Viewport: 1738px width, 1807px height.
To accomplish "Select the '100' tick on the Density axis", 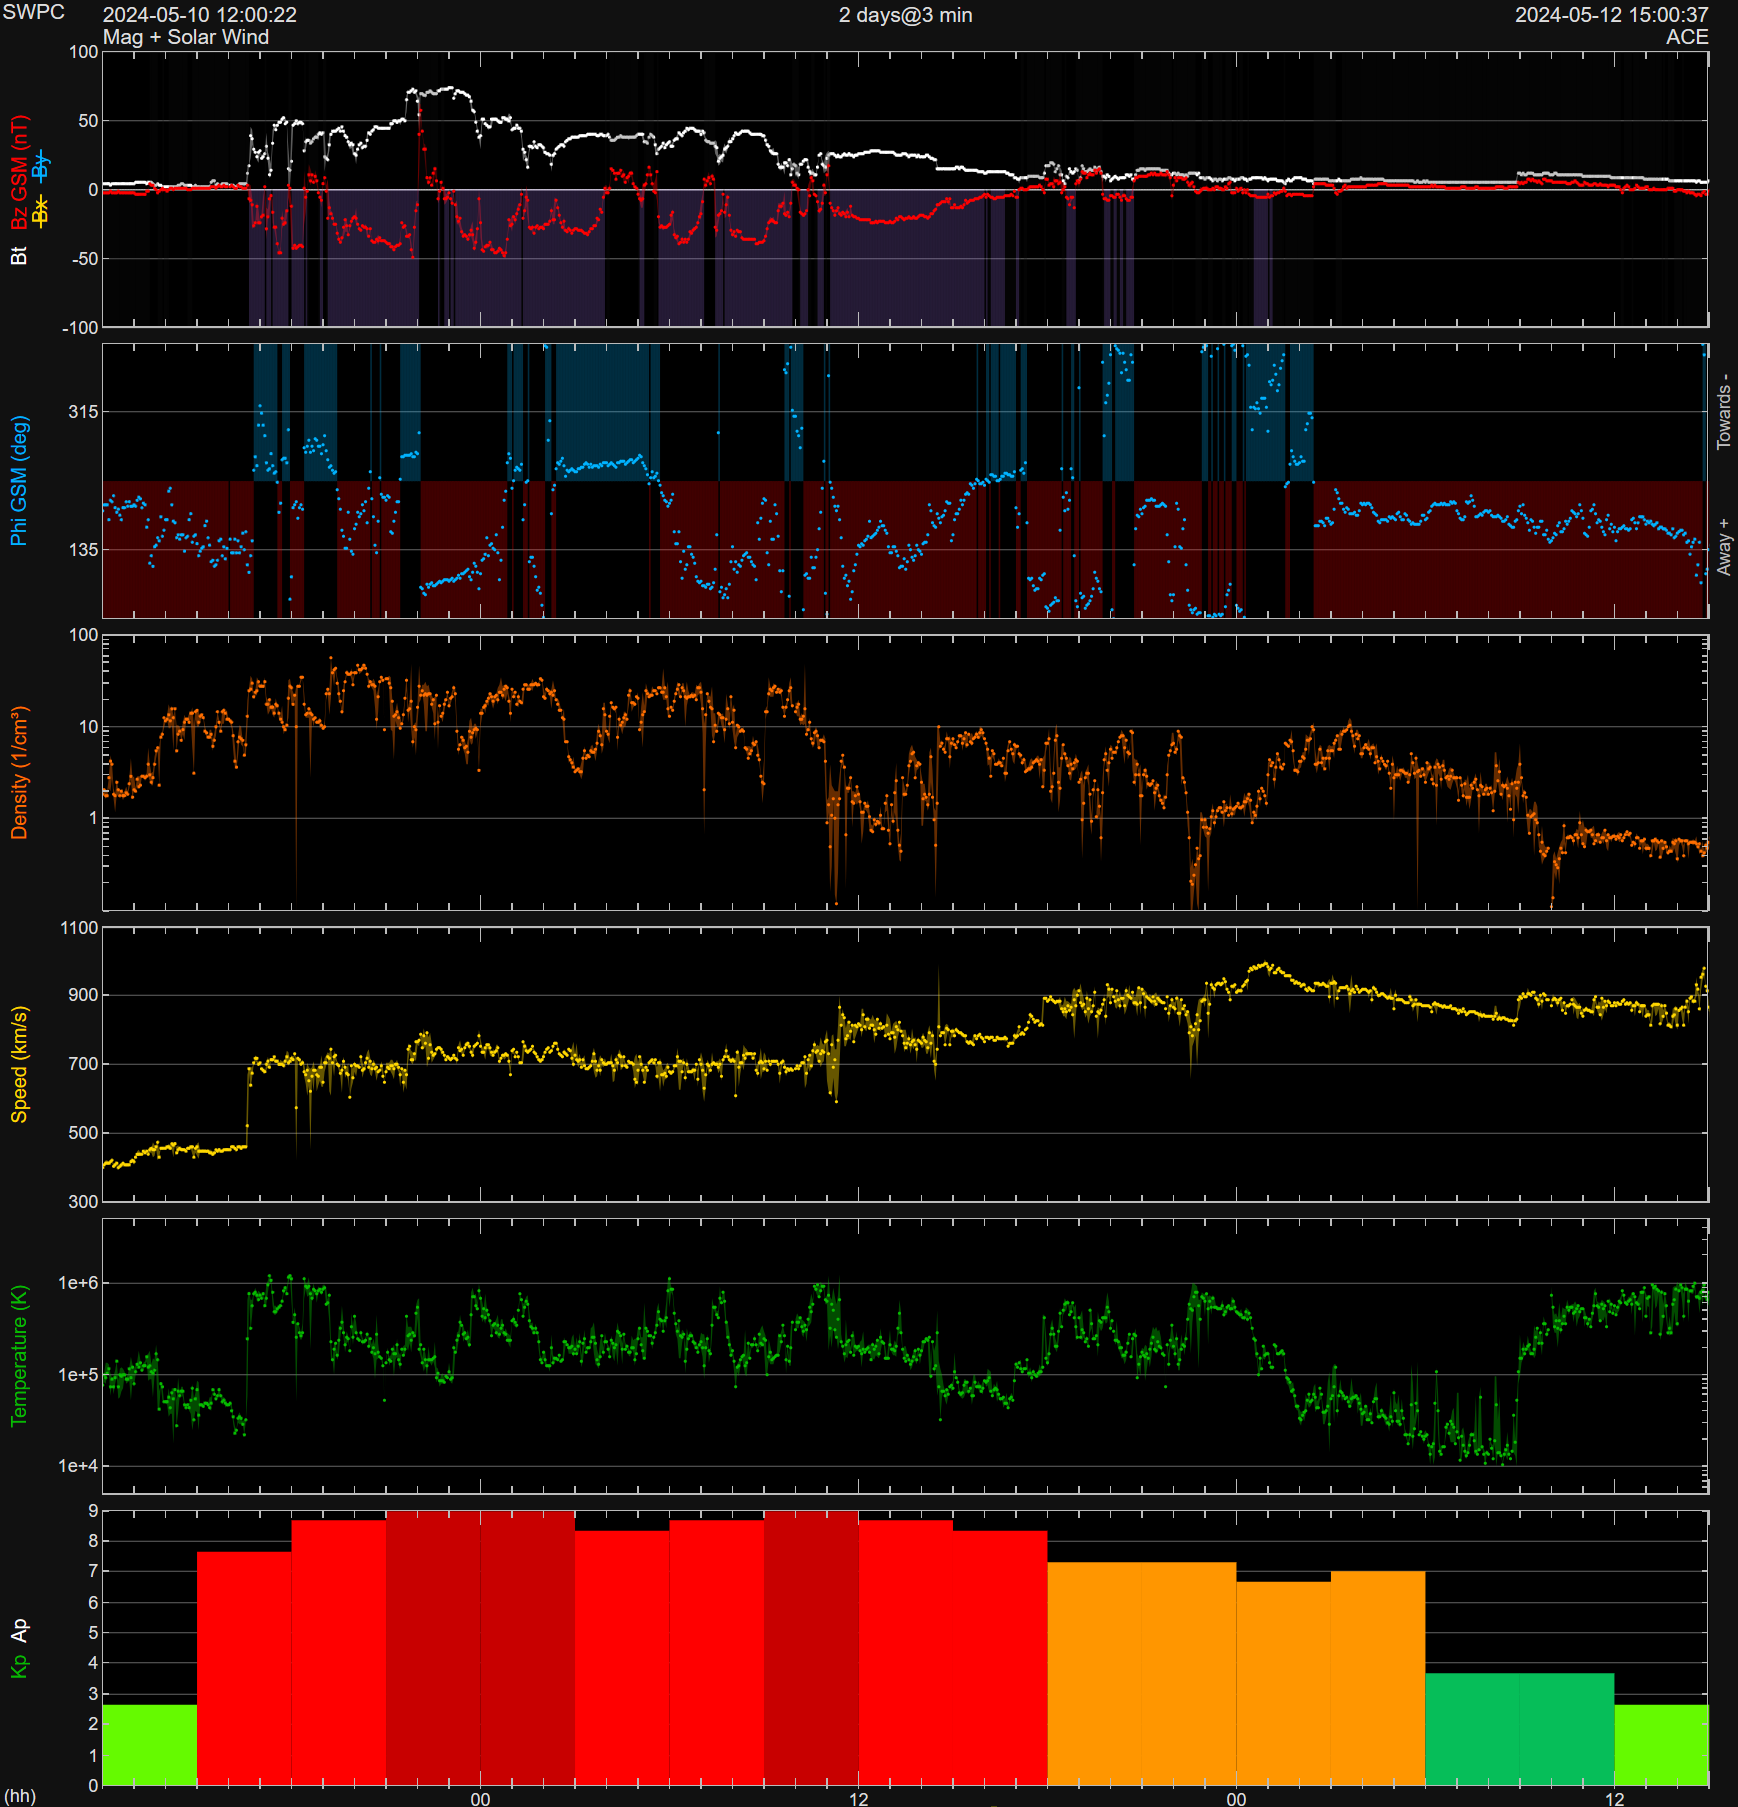I will point(84,635).
